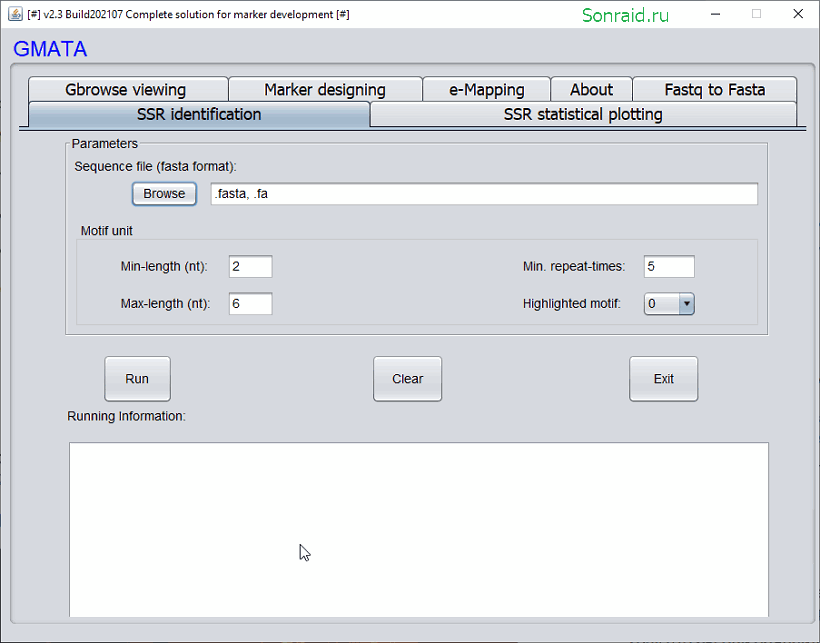This screenshot has height=643, width=820.
Task: Minimize the GMATA window
Action: (715, 14)
